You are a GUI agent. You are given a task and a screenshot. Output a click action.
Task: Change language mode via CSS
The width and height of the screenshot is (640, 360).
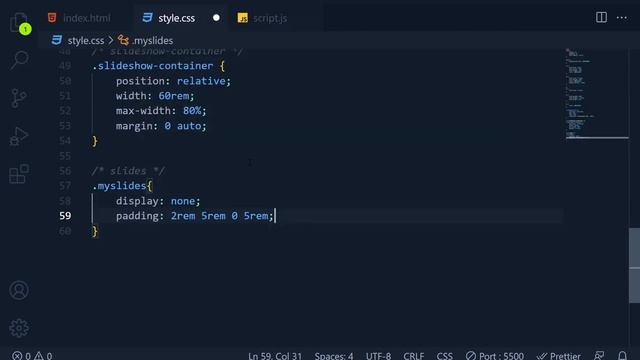tap(444, 356)
